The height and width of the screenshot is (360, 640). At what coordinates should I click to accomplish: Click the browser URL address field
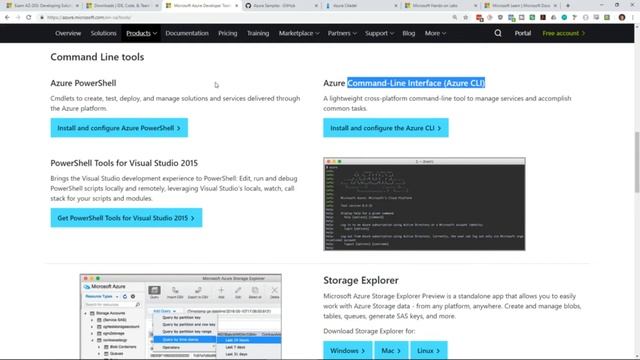click(245, 18)
